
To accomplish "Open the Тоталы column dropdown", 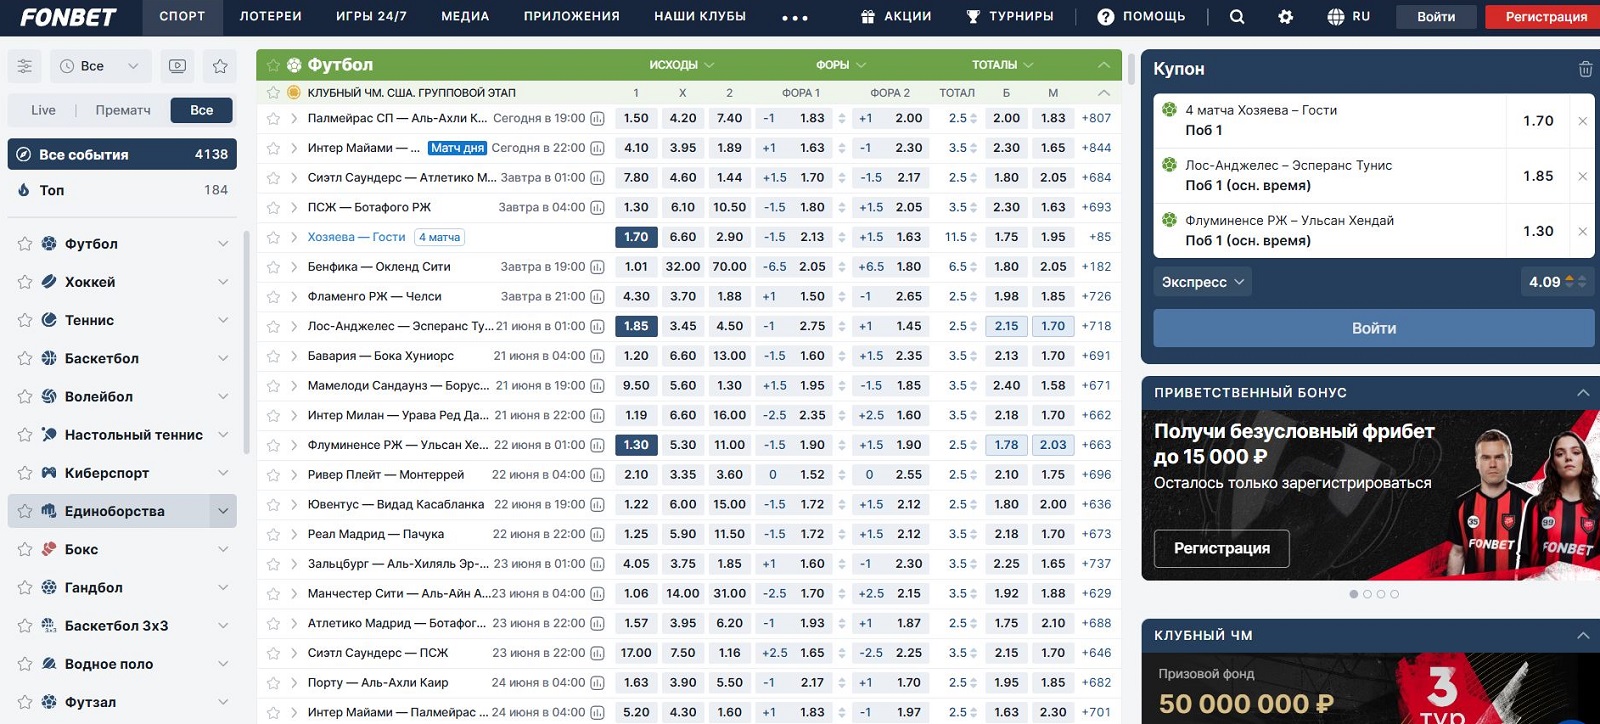I will tap(1003, 65).
